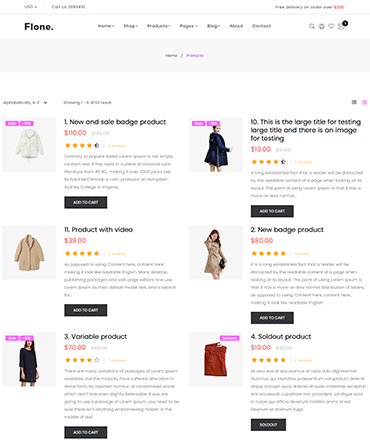Screen dimensions: 370x440
Task: Open title '1. New and sale badge product'
Action: point(115,122)
